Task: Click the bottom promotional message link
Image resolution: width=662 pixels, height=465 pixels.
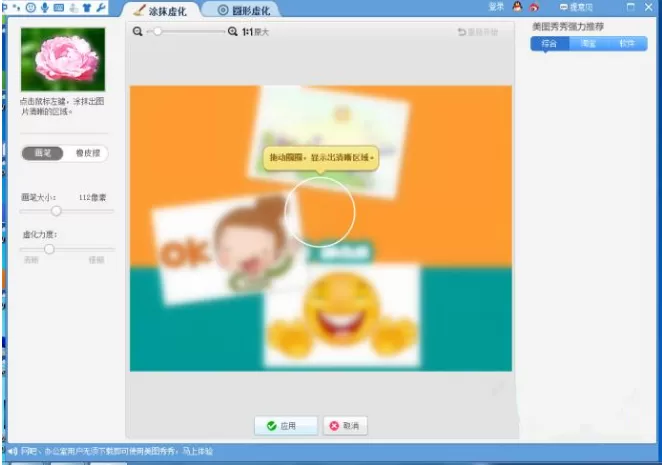Action: [117, 451]
